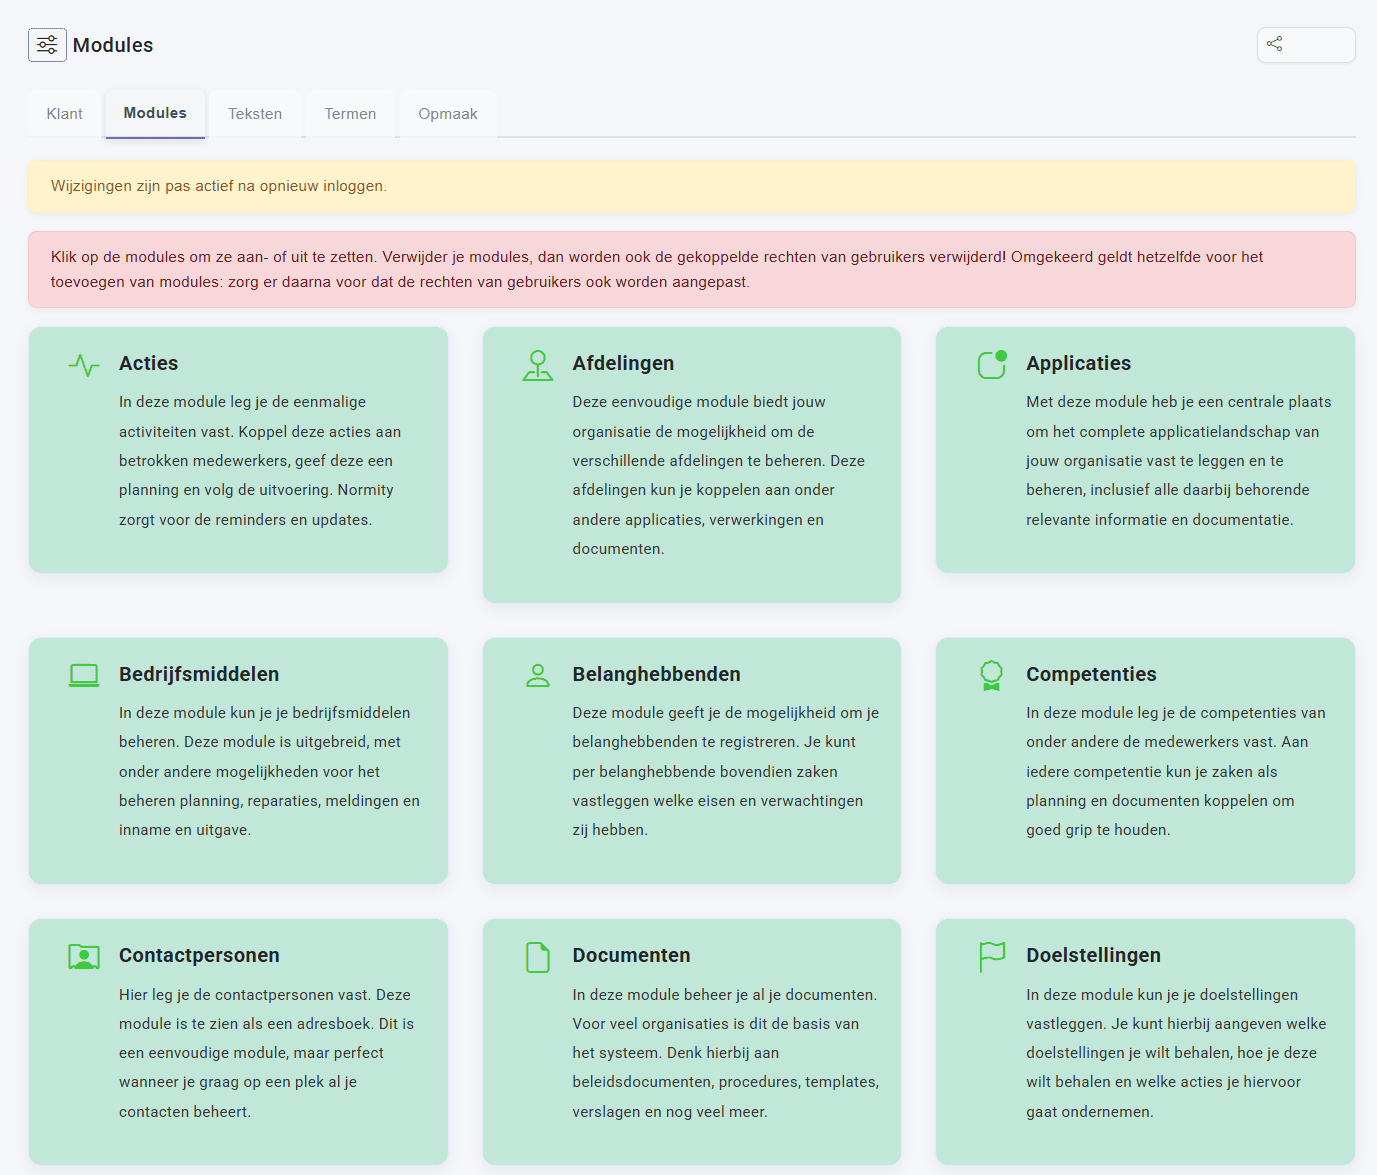Click the Doelstellingen flag icon
The width and height of the screenshot is (1377, 1175).
[x=992, y=957]
